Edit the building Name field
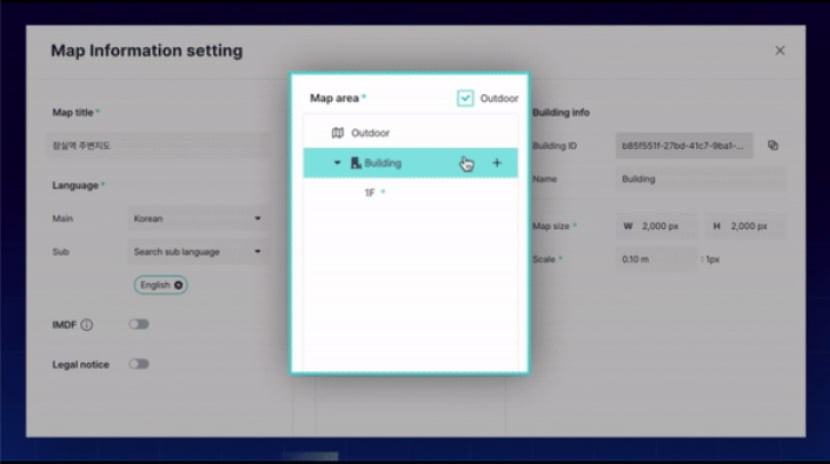Image resolution: width=830 pixels, height=464 pixels. point(700,179)
